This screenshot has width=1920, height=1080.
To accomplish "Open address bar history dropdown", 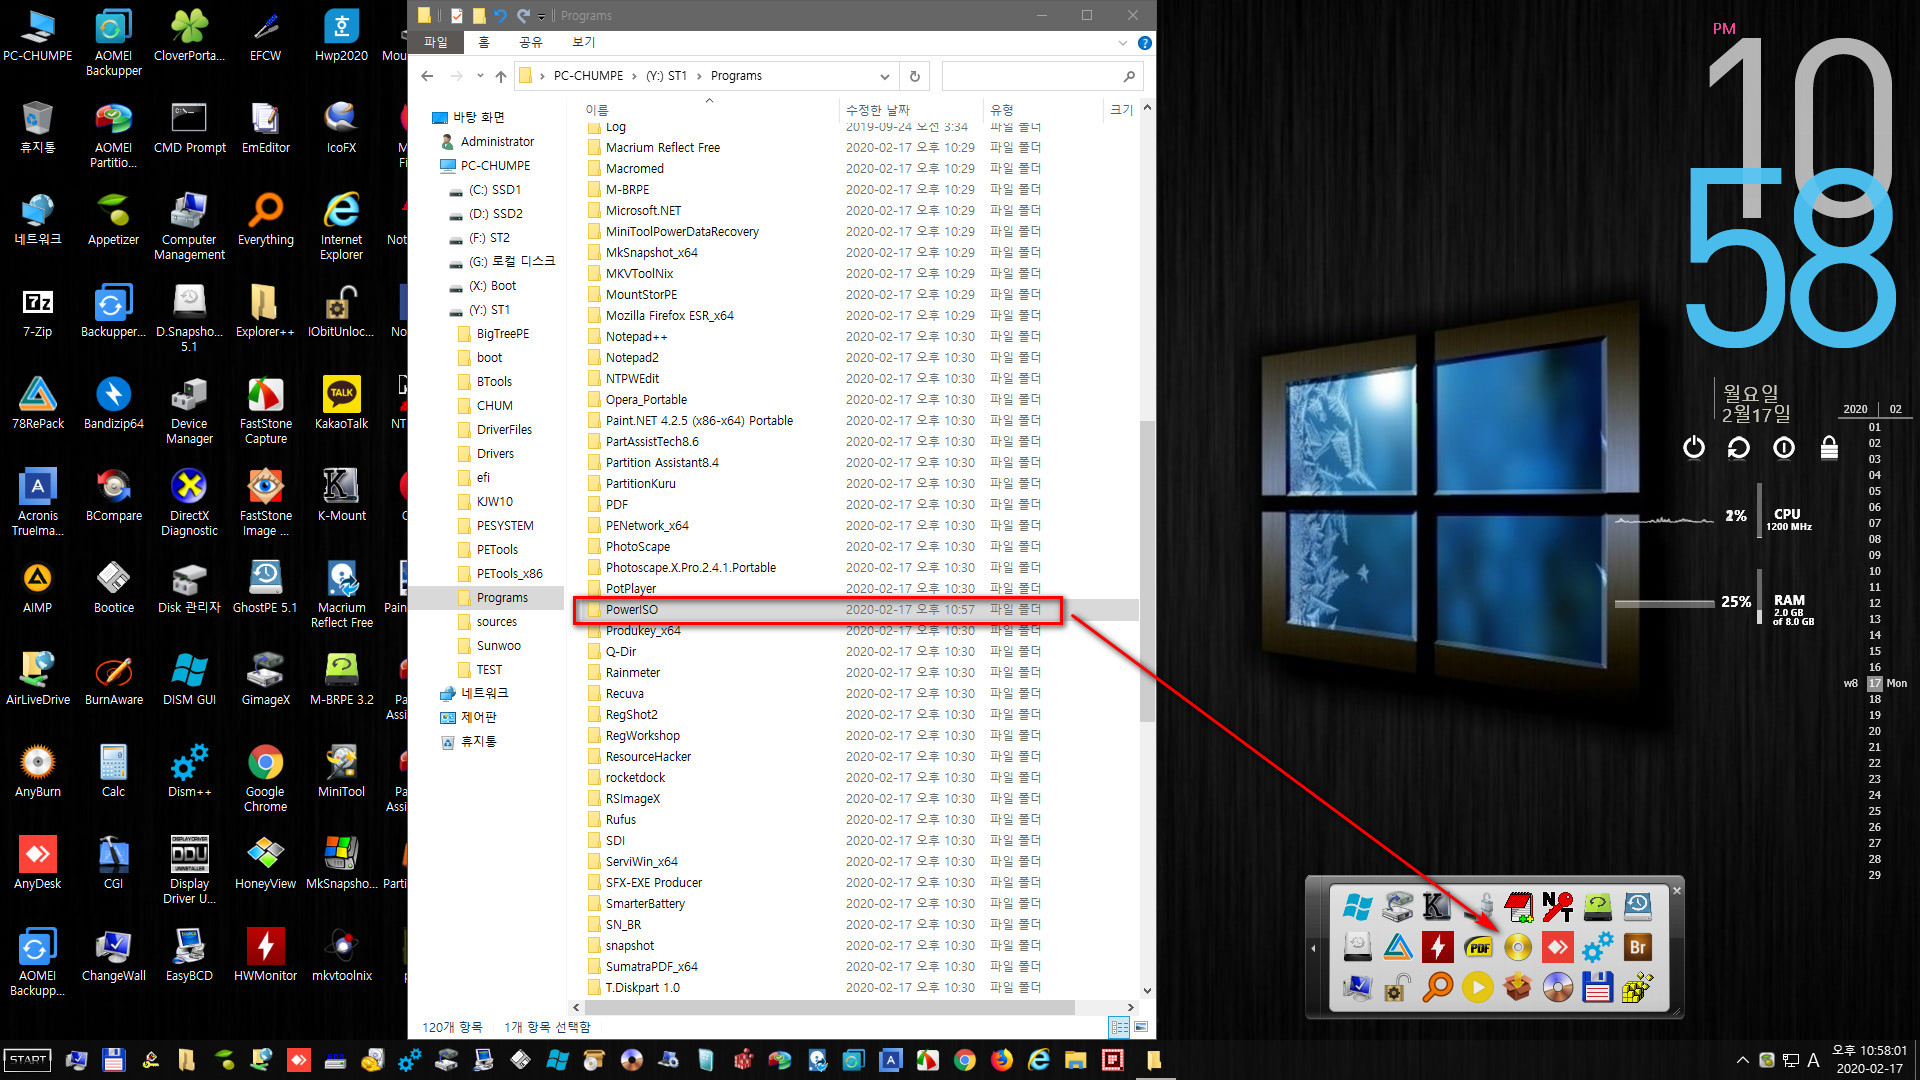I will click(x=884, y=76).
